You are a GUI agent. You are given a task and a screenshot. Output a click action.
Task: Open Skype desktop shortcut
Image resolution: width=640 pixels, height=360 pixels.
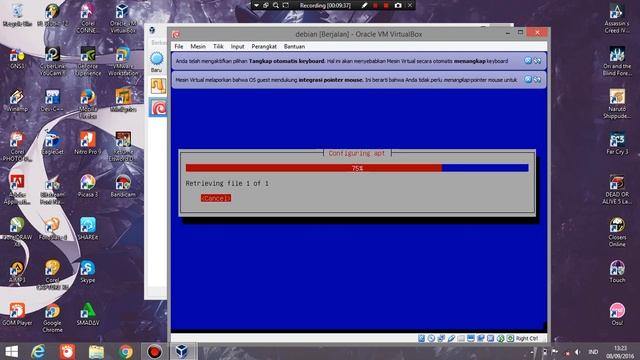[x=88, y=272]
